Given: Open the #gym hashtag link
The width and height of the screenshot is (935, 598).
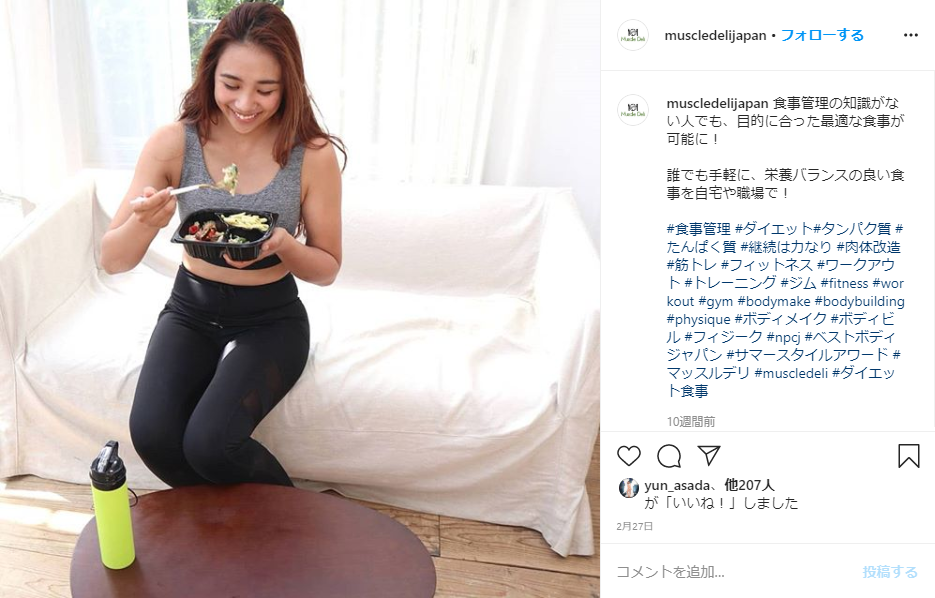Looking at the screenshot, I should pos(715,302).
